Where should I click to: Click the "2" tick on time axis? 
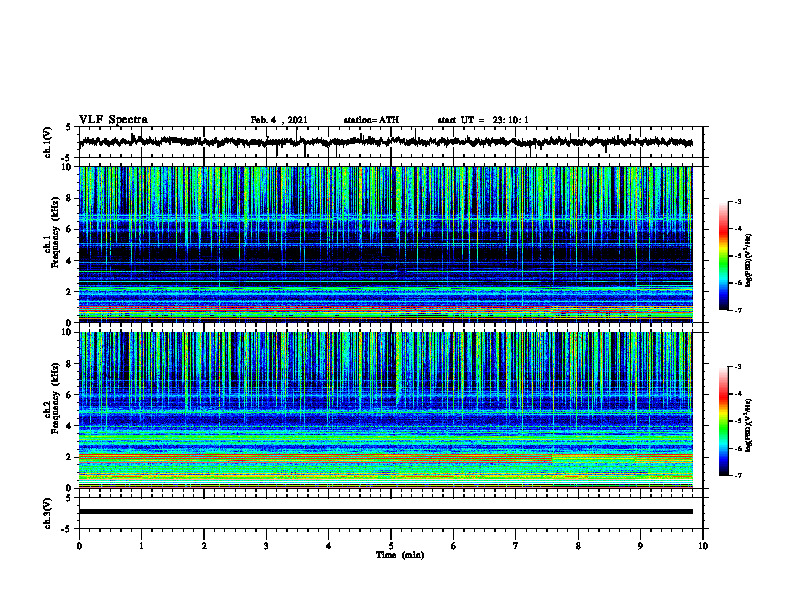click(204, 546)
